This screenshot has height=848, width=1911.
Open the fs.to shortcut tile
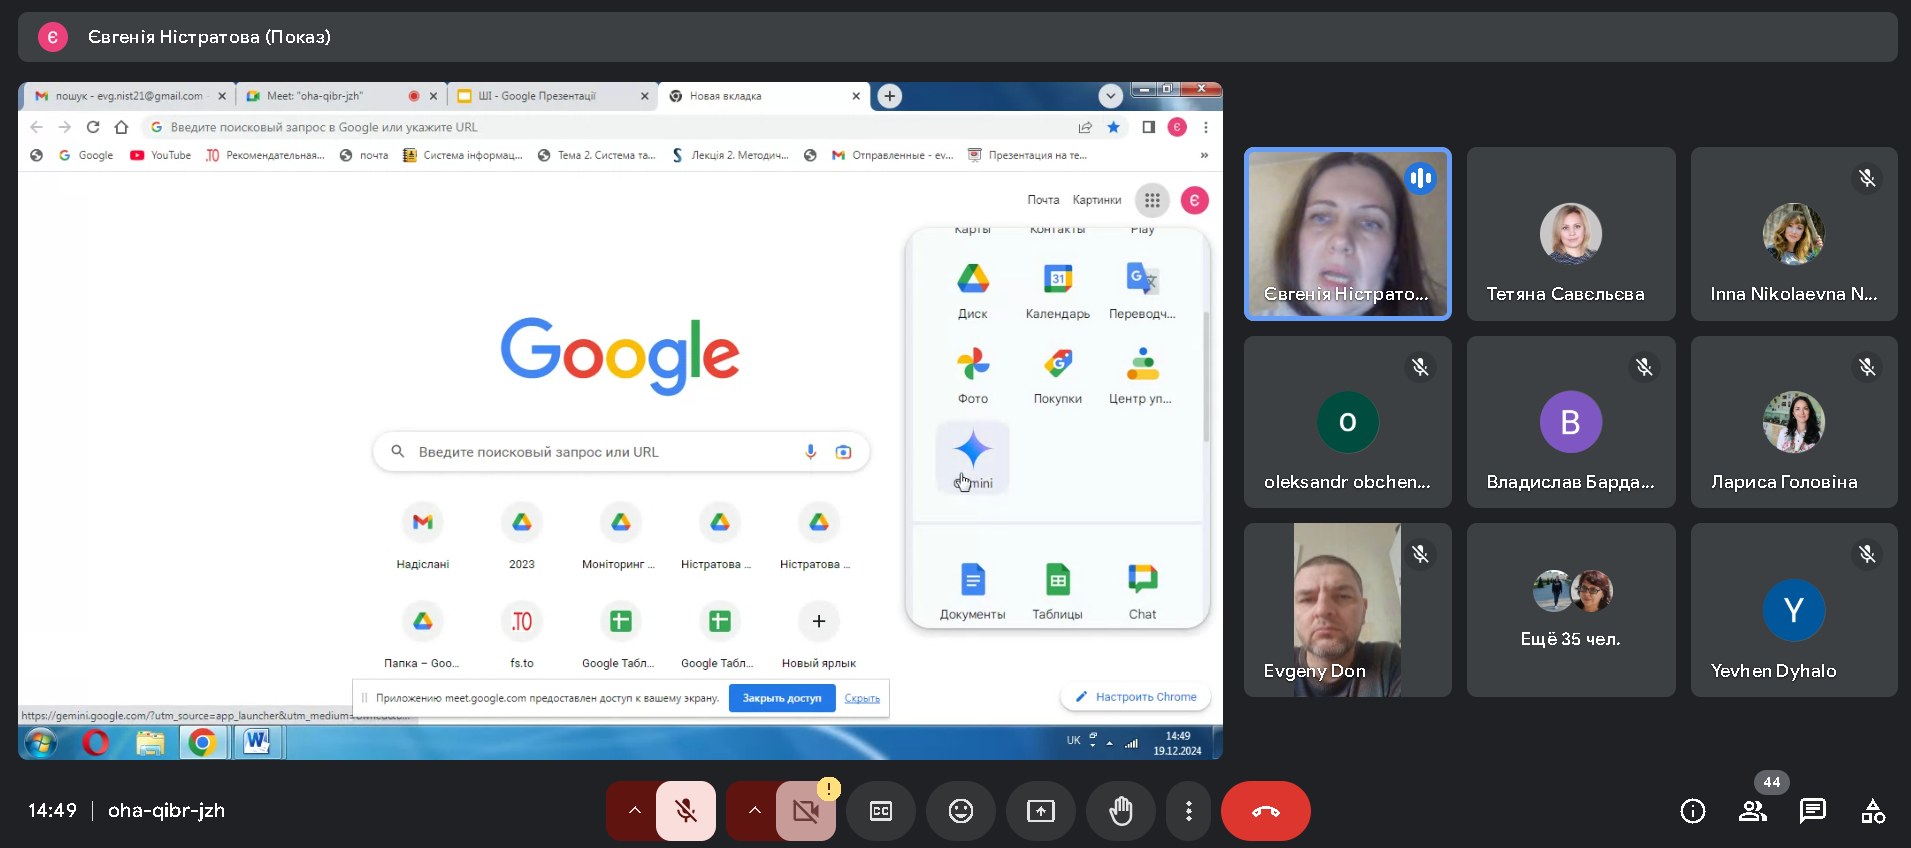(x=522, y=634)
